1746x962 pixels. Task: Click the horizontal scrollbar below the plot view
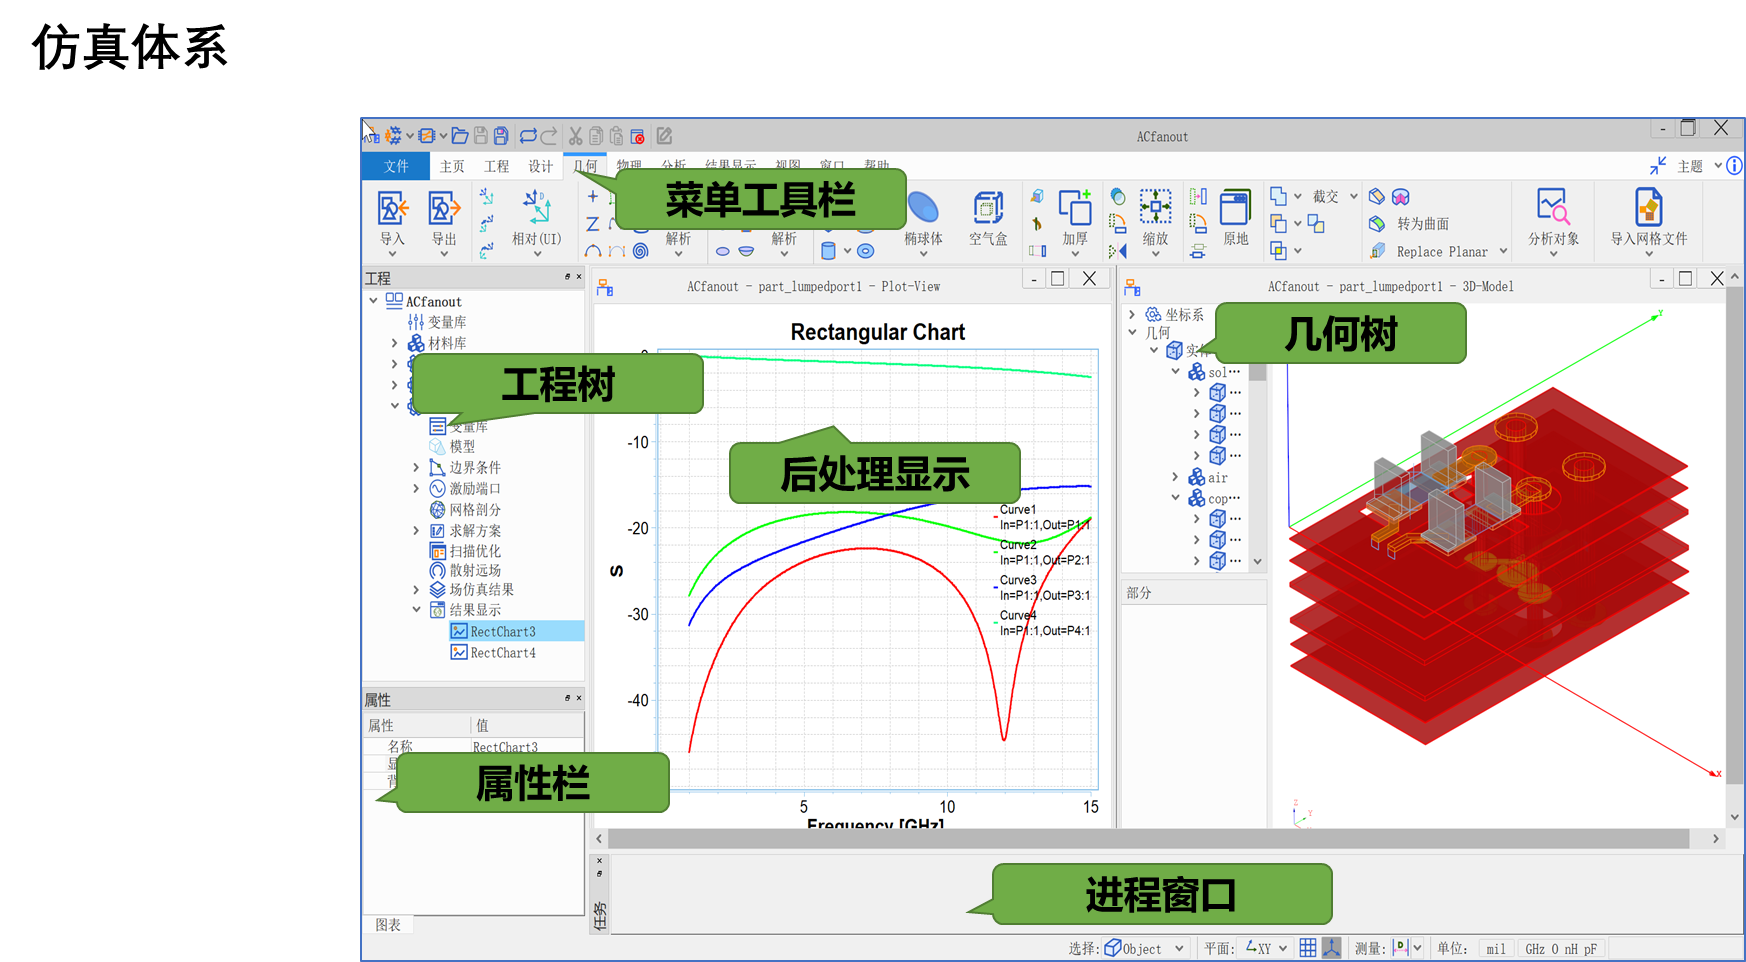pos(1148,839)
